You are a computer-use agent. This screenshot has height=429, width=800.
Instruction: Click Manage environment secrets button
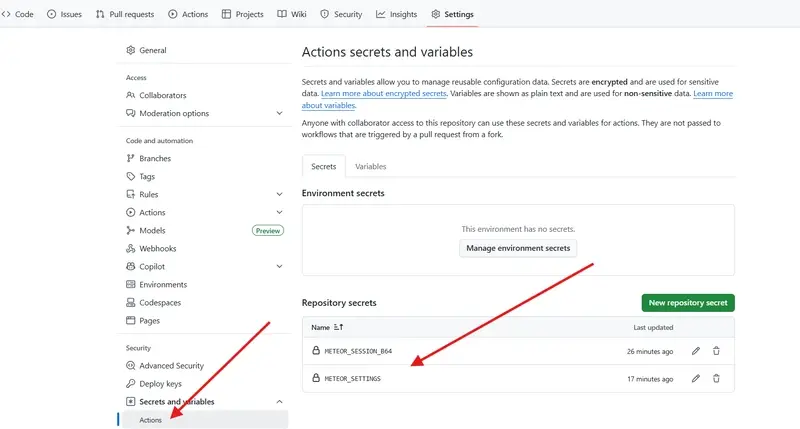[518, 248]
